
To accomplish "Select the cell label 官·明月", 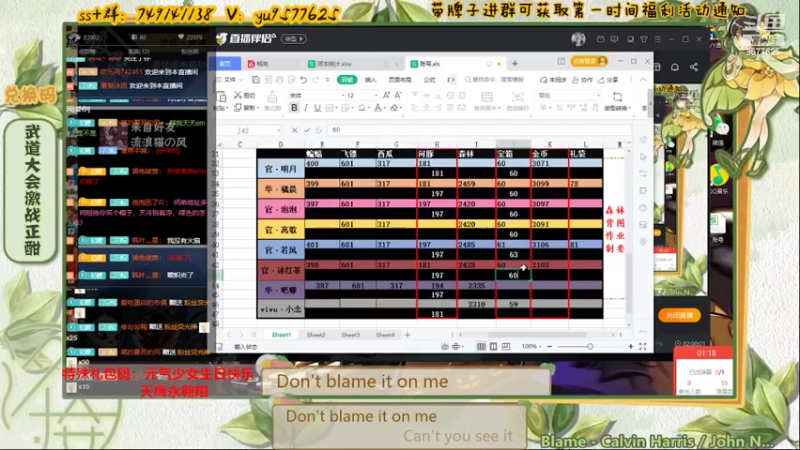I will pos(281,169).
